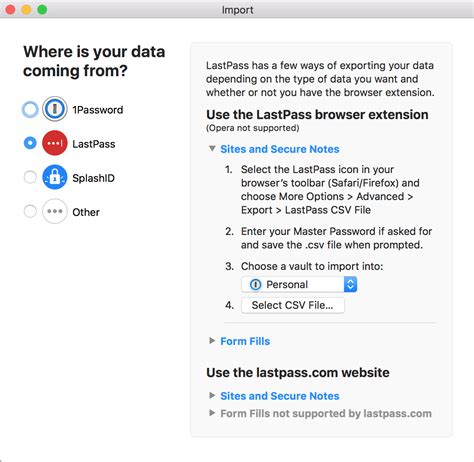The image size is (474, 462).
Task: Click the 1Password app icon
Action: tap(55, 109)
